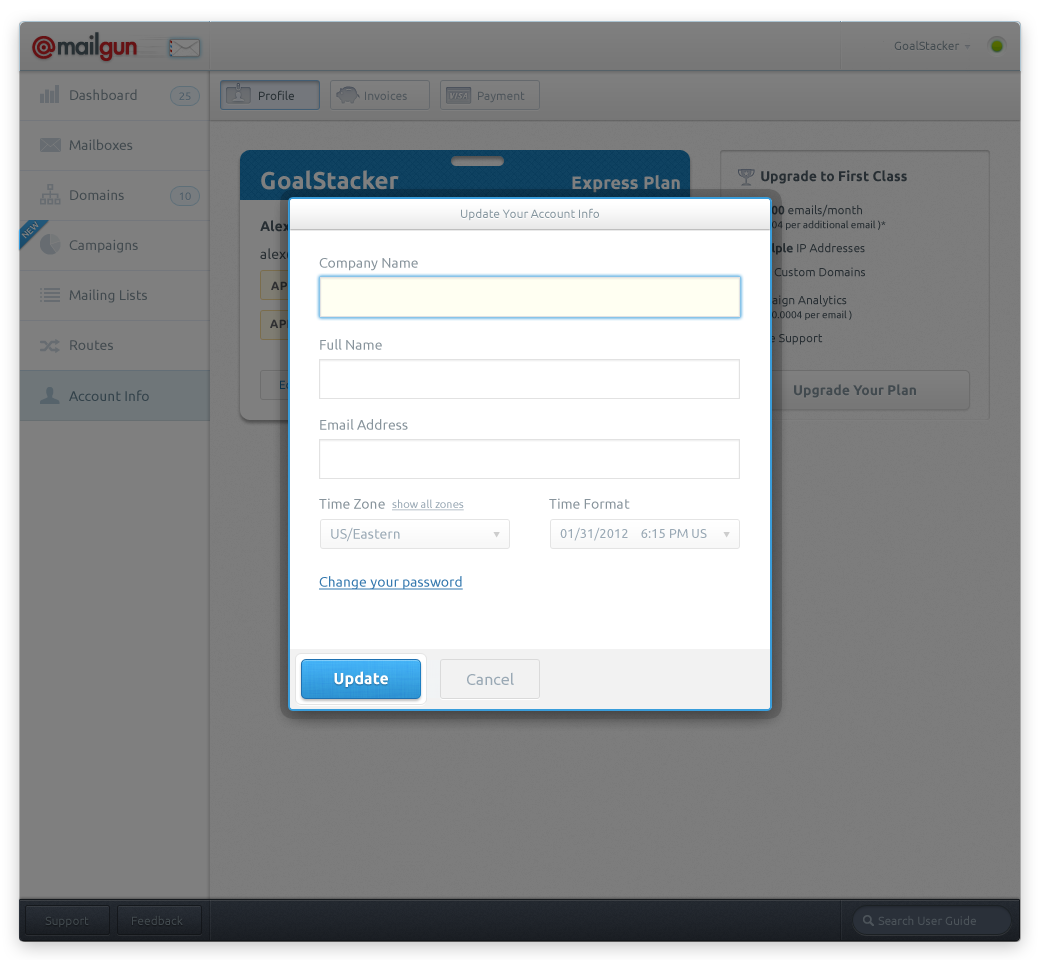Click the envelope icon beside the logo
The width and height of the screenshot is (1040, 960).
(184, 48)
